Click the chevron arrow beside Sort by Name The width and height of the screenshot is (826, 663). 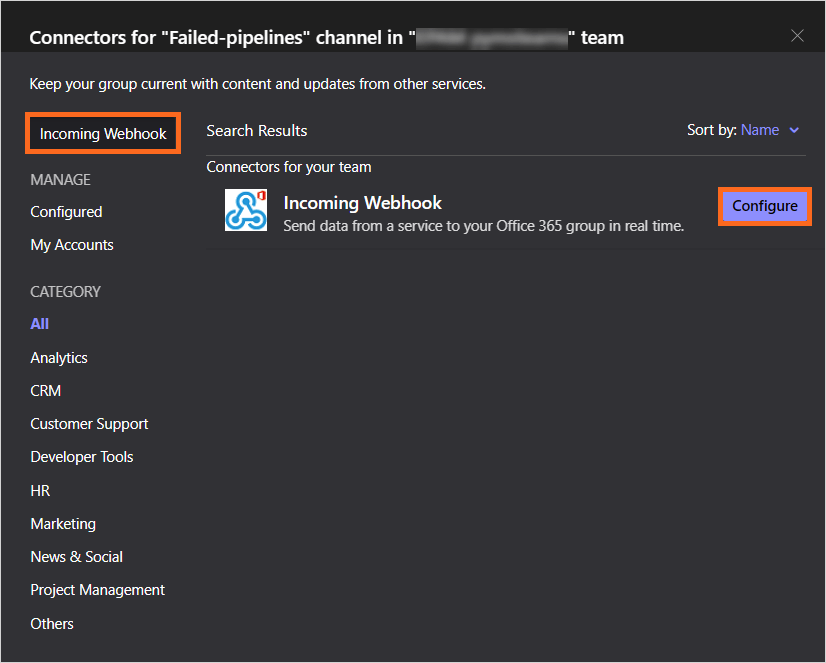point(795,130)
